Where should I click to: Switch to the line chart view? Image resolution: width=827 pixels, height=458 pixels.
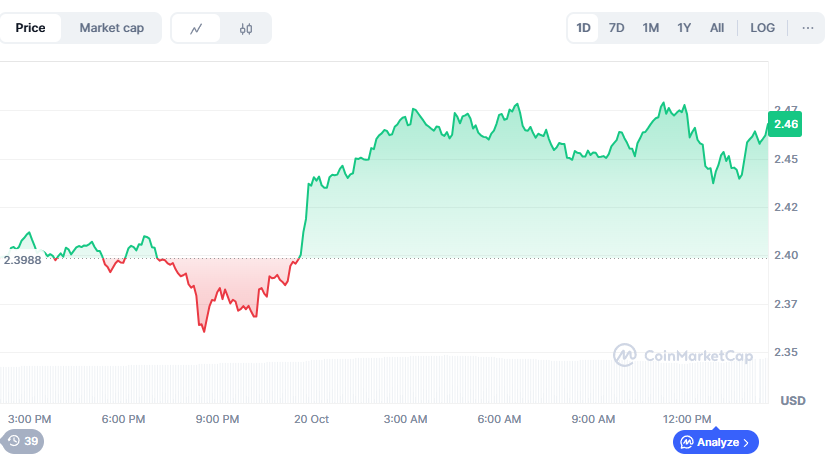(196, 28)
